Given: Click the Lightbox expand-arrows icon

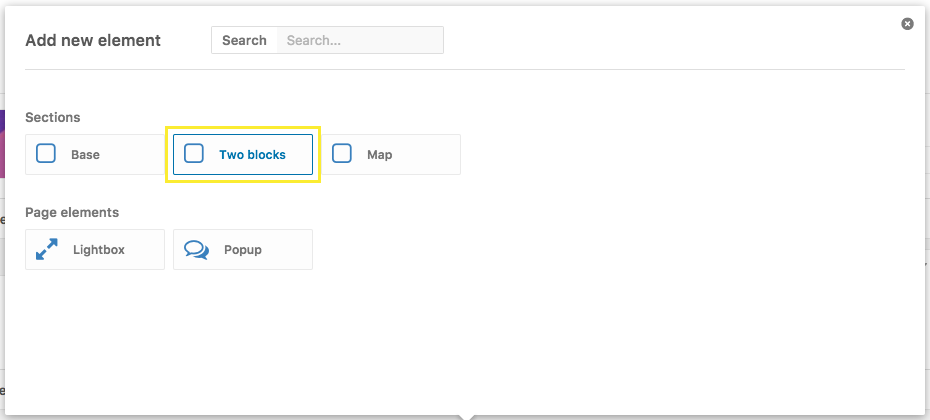Looking at the screenshot, I should (47, 249).
